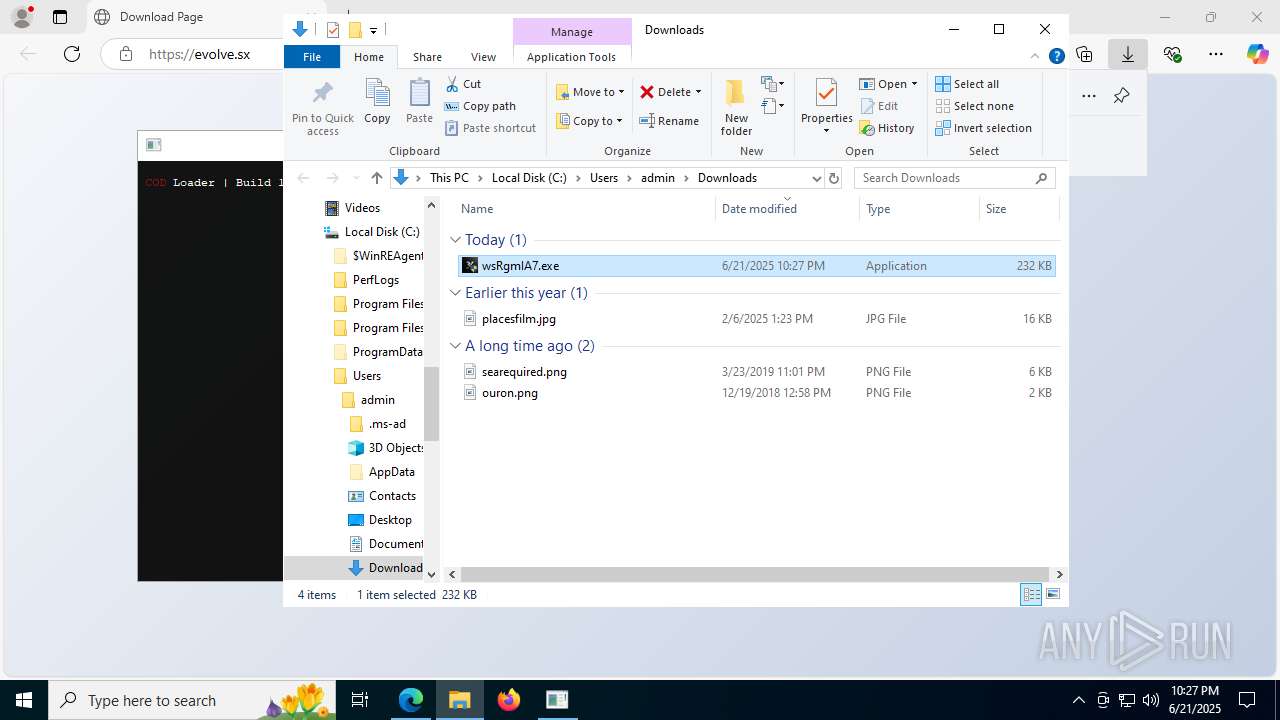Click the horizontal scrollbar in file list

[754, 574]
